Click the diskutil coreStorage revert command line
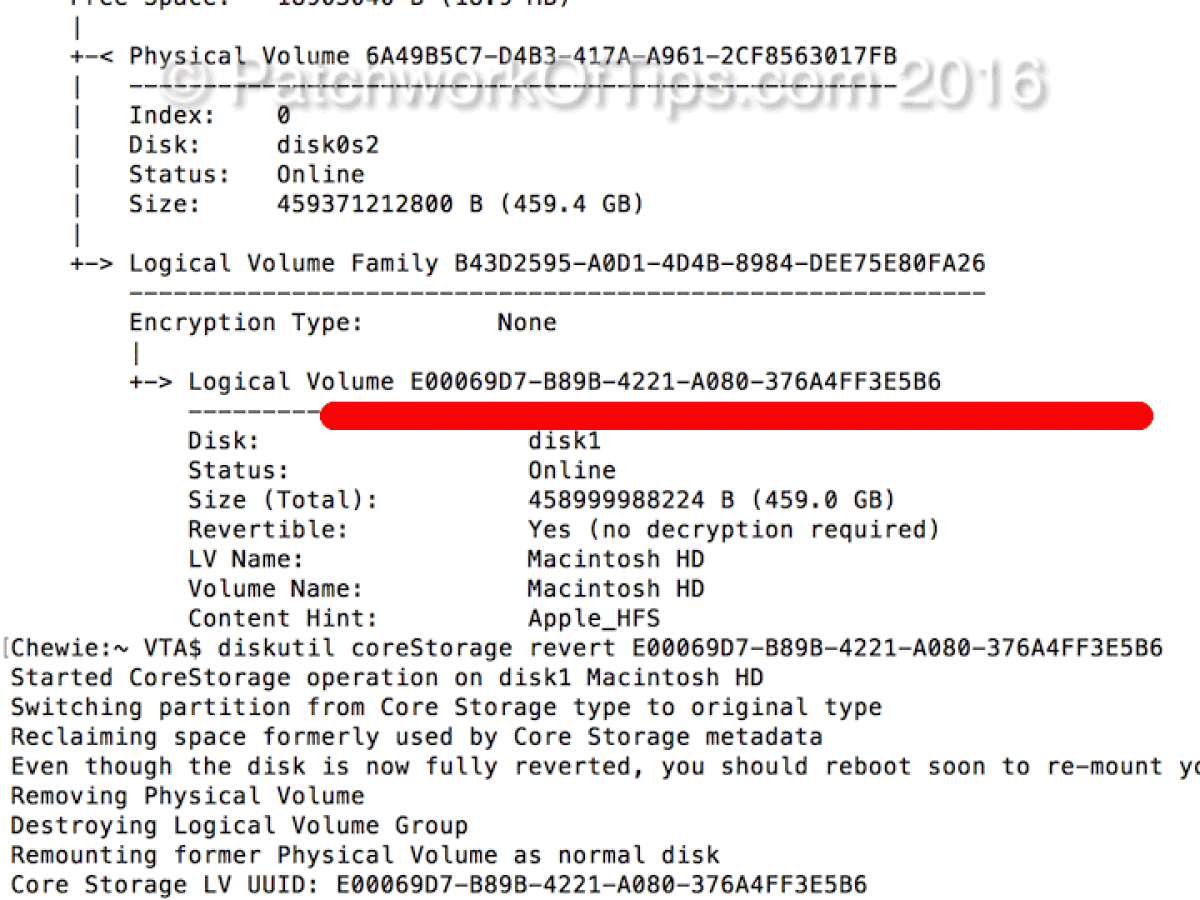1200x900 pixels. click(x=586, y=648)
